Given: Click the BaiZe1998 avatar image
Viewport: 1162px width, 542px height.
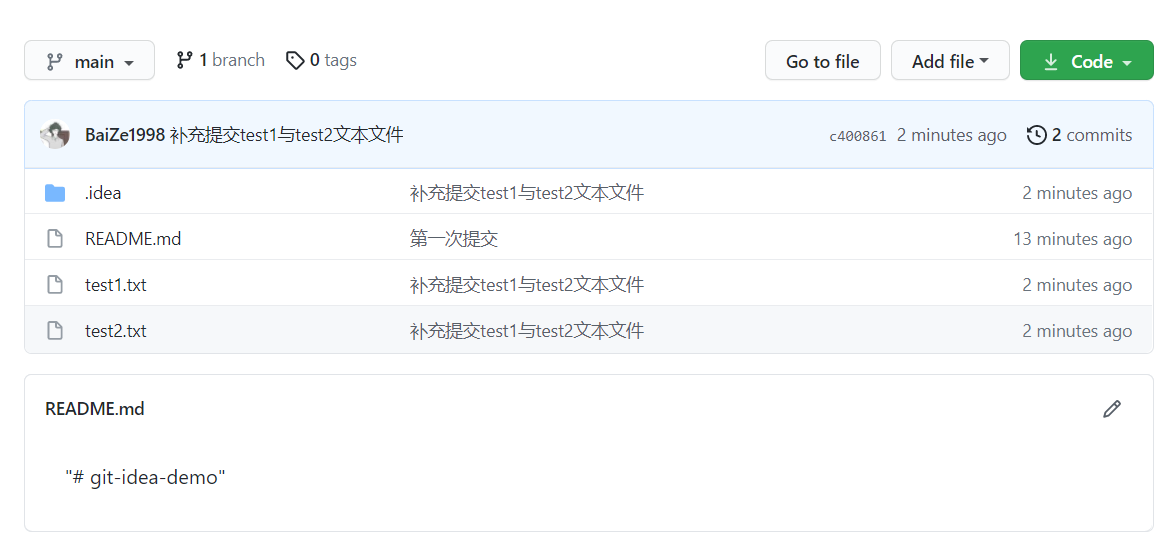Looking at the screenshot, I should click(x=55, y=135).
